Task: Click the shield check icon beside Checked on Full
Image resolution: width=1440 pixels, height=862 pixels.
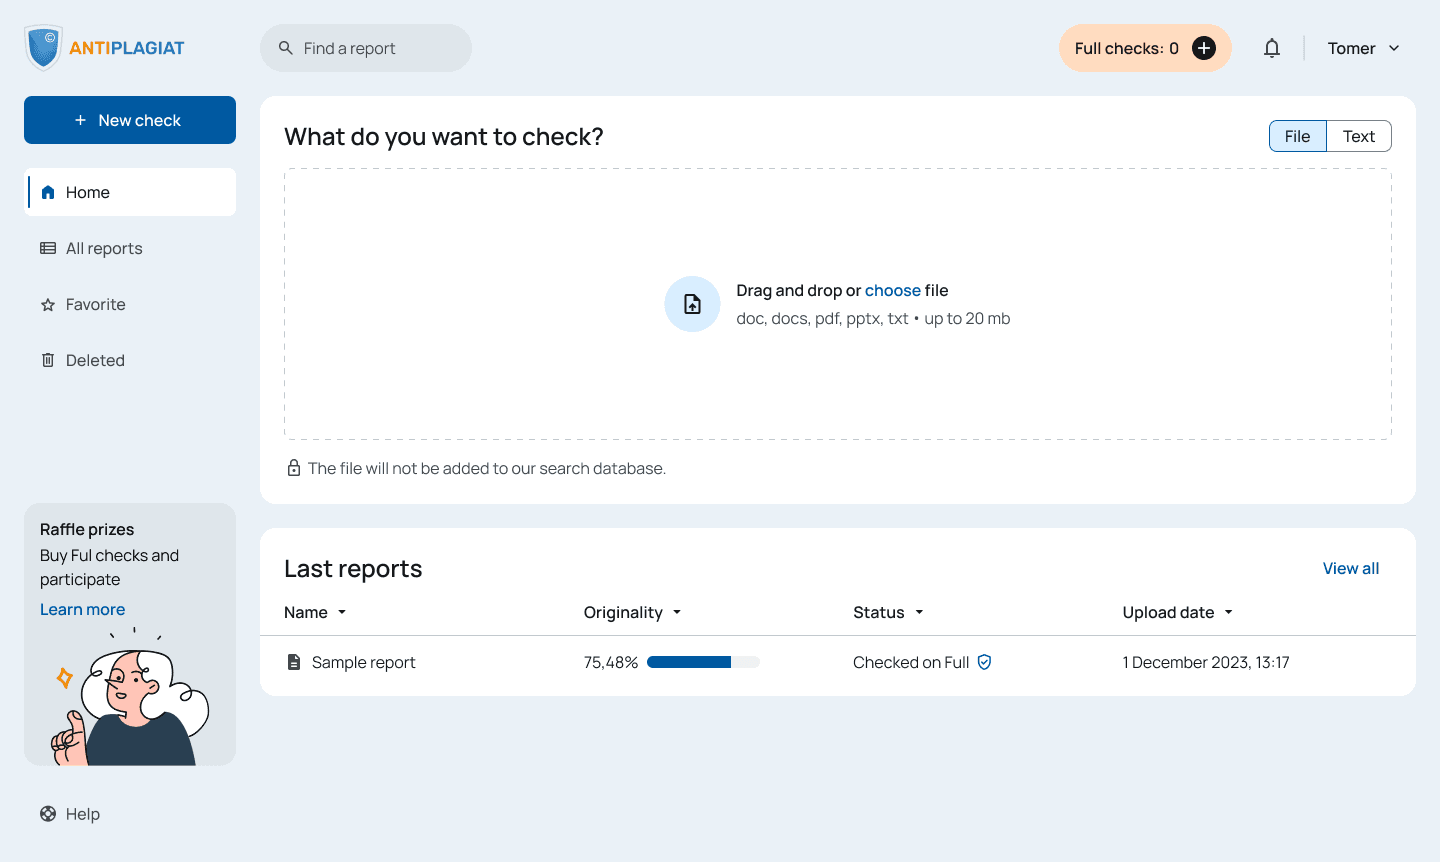Action: 984,662
